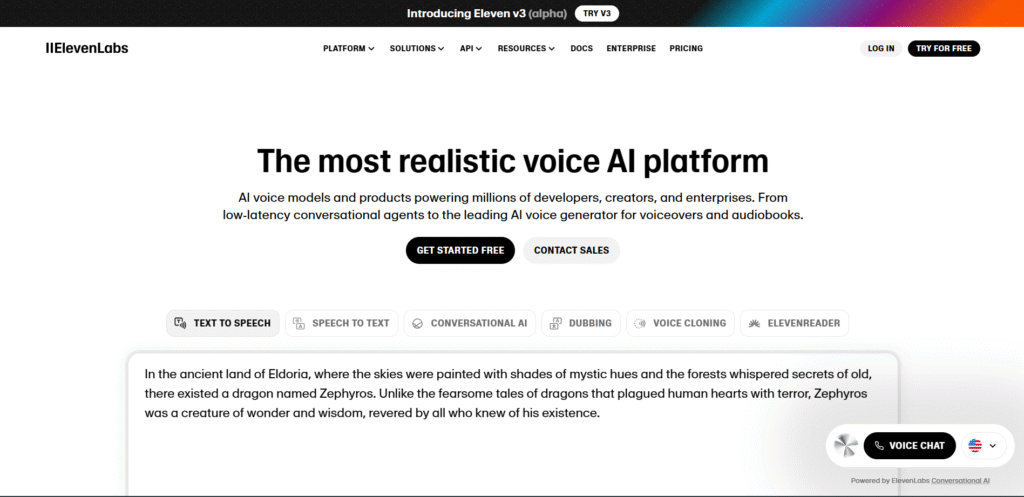Image resolution: width=1024 pixels, height=497 pixels.
Task: Click the Contact Sales button
Action: [x=571, y=250]
